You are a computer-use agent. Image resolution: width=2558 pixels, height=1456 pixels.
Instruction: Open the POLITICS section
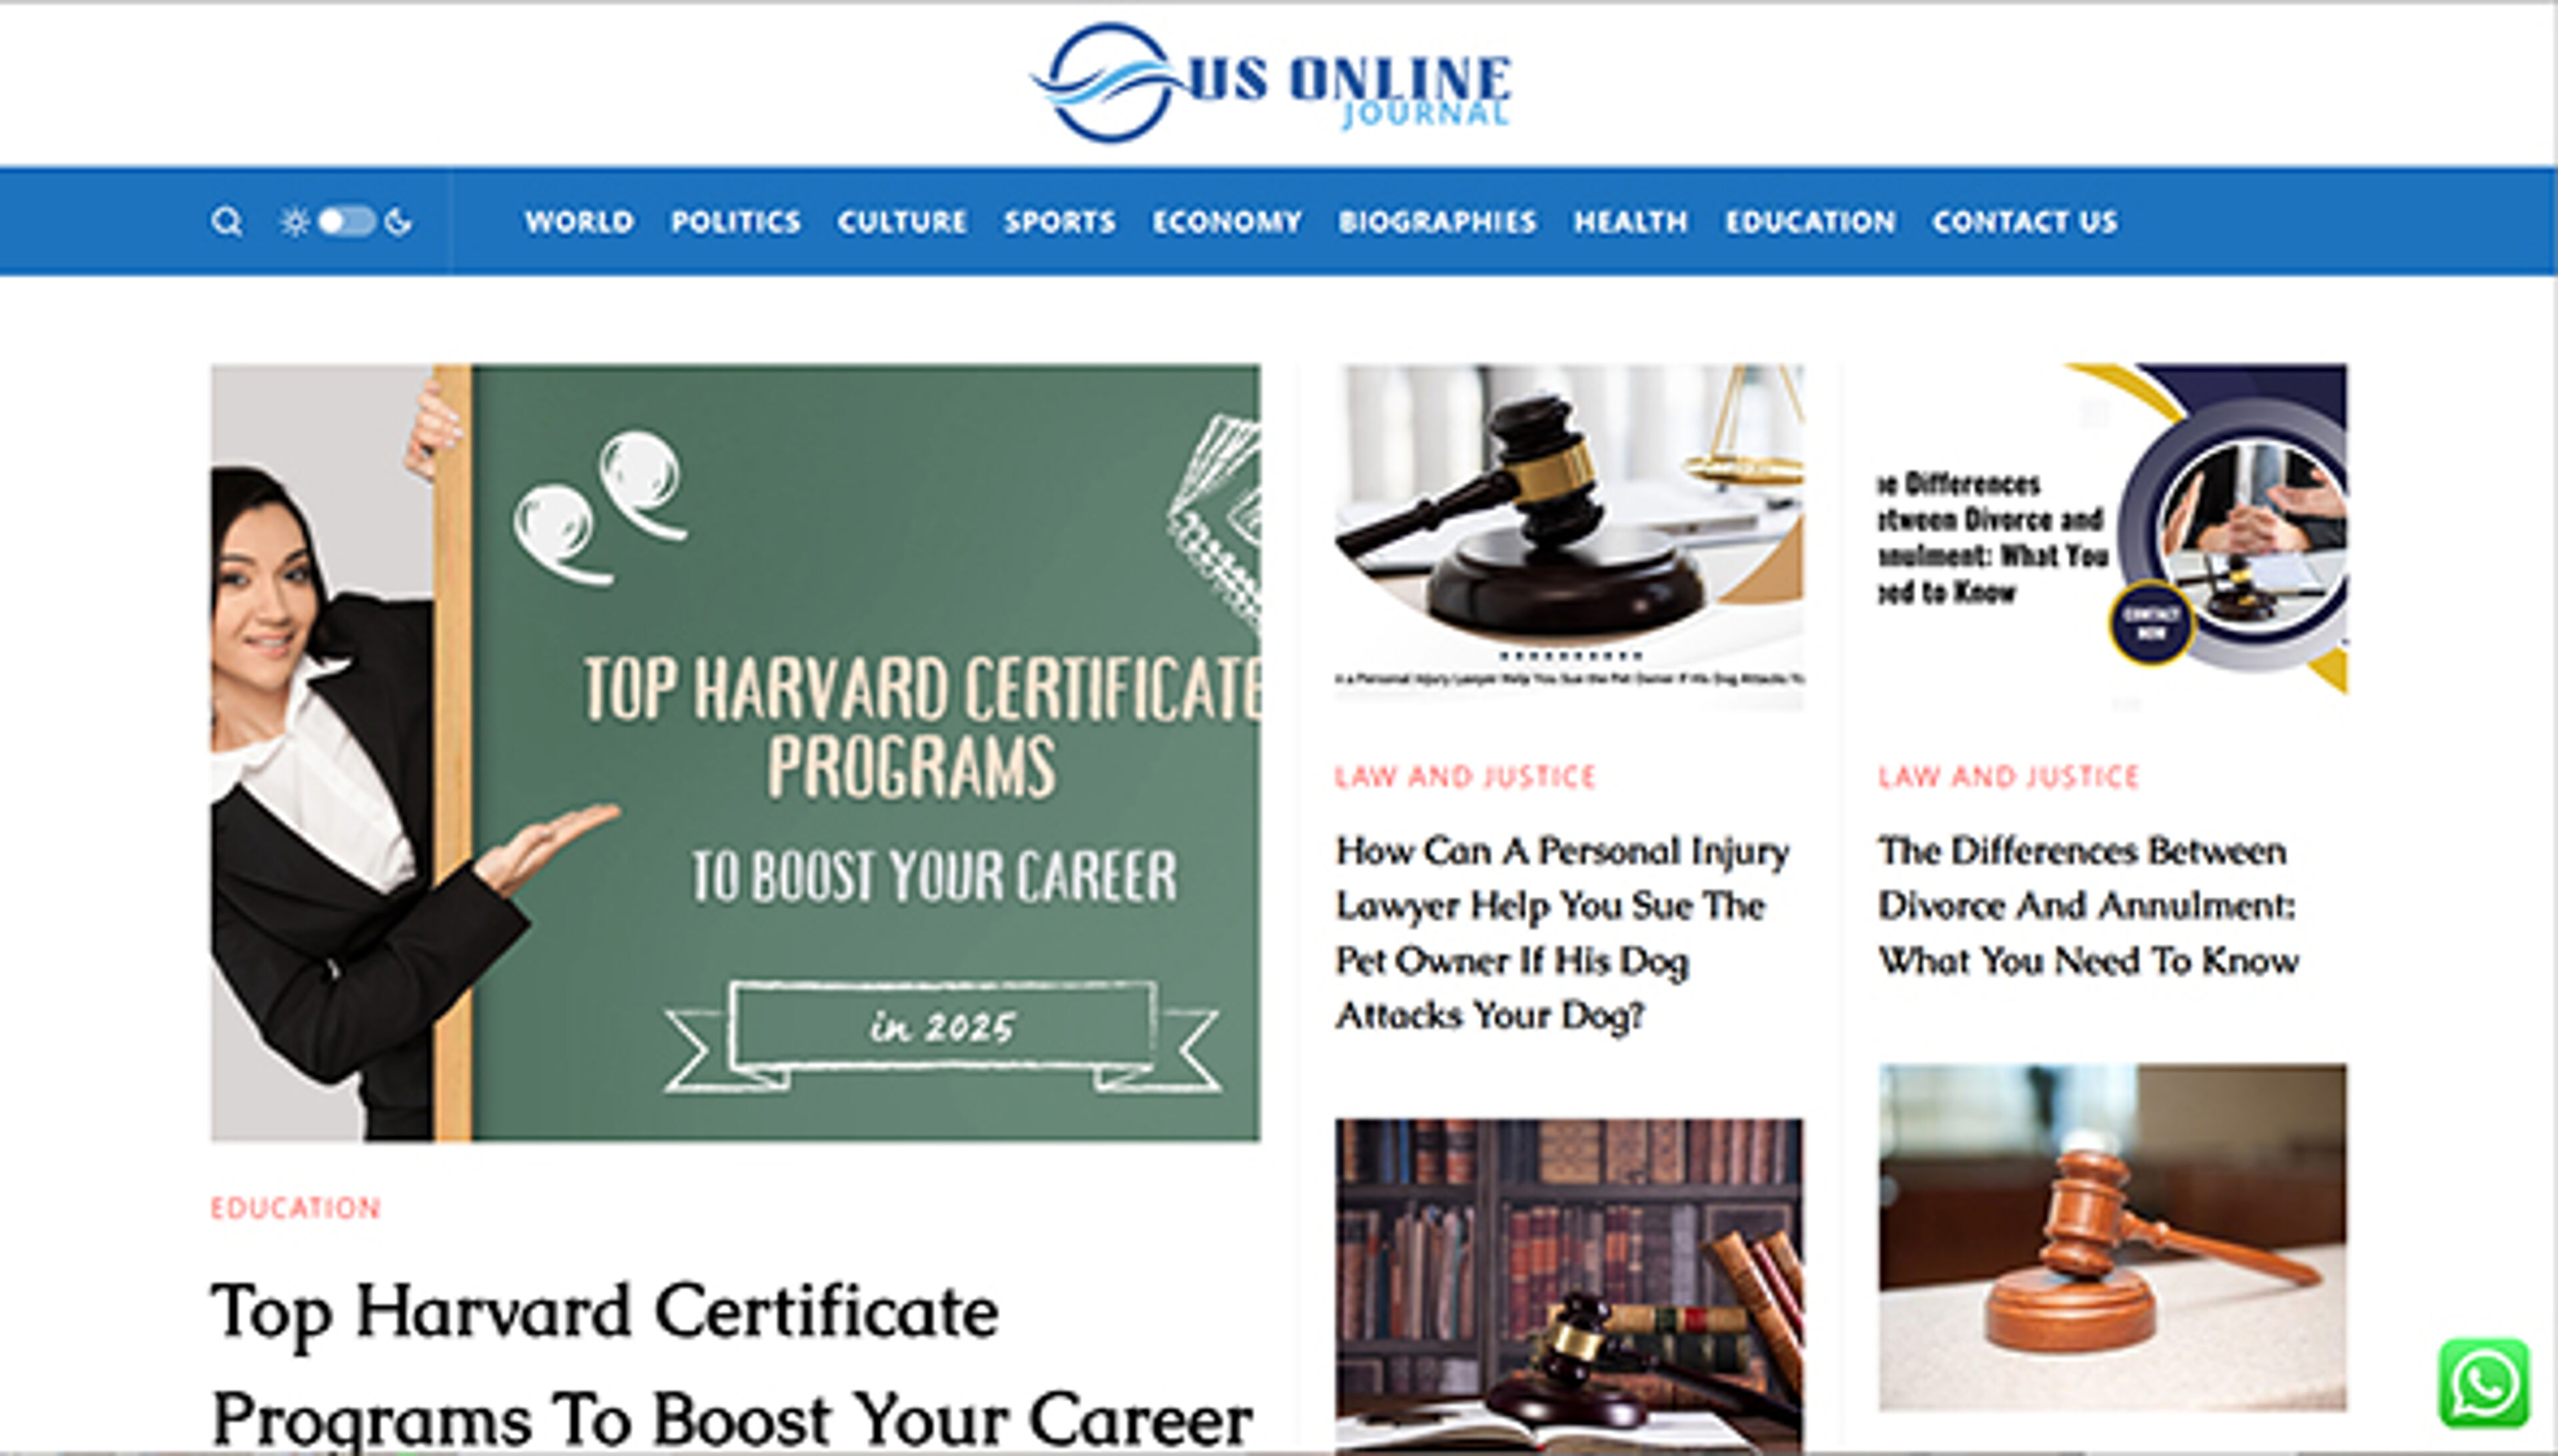[735, 222]
